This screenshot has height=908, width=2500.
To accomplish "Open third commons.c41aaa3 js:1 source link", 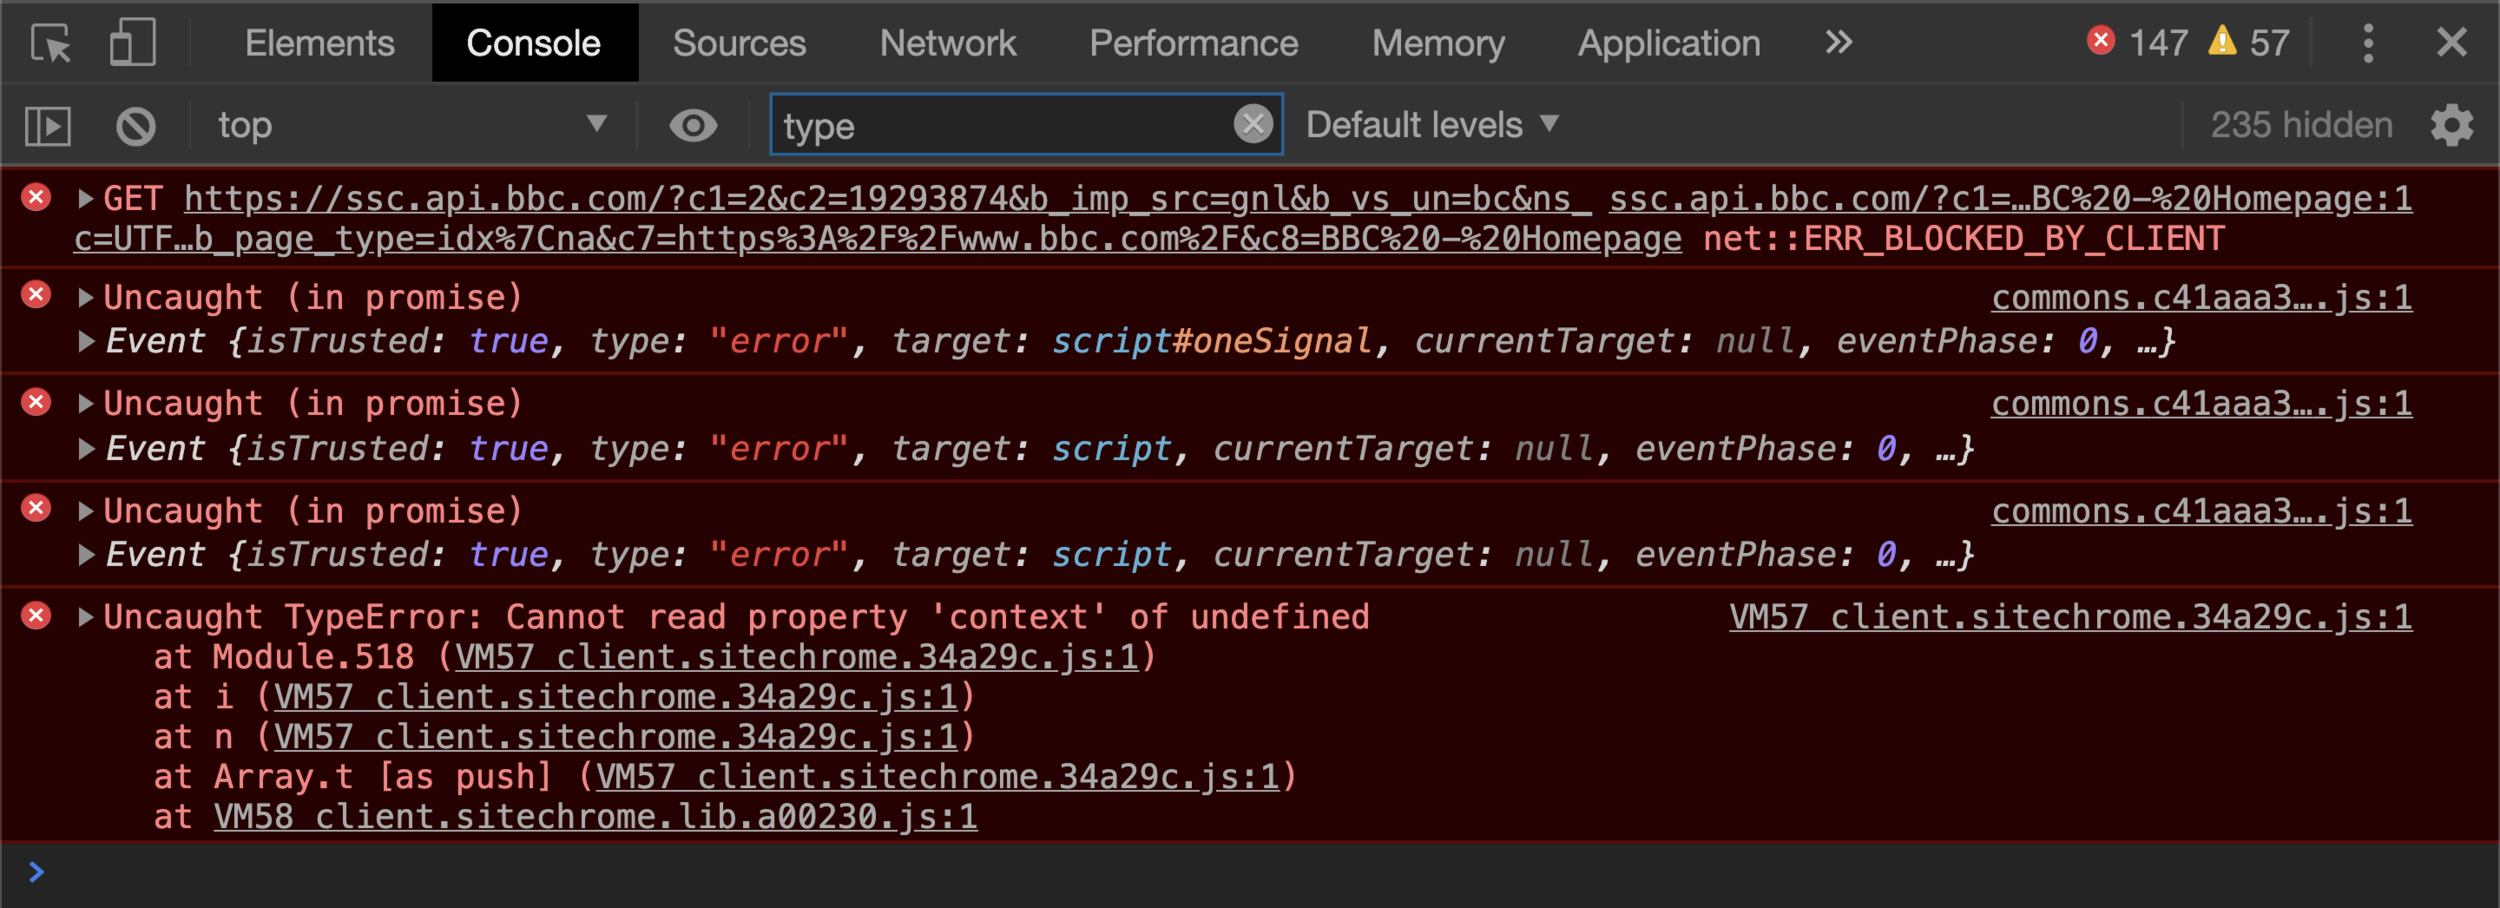I will point(2202,512).
